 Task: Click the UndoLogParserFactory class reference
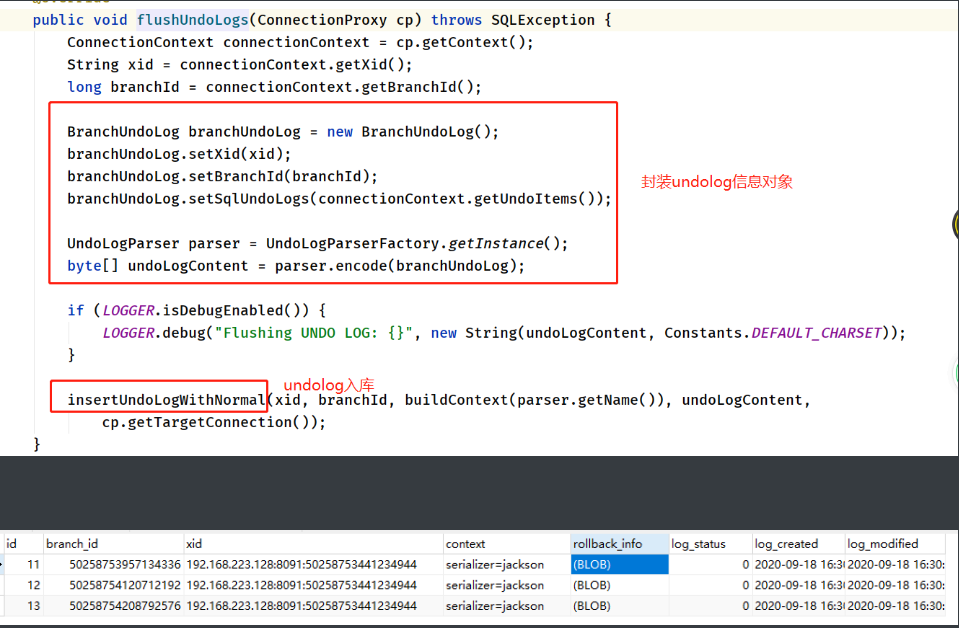point(352,243)
